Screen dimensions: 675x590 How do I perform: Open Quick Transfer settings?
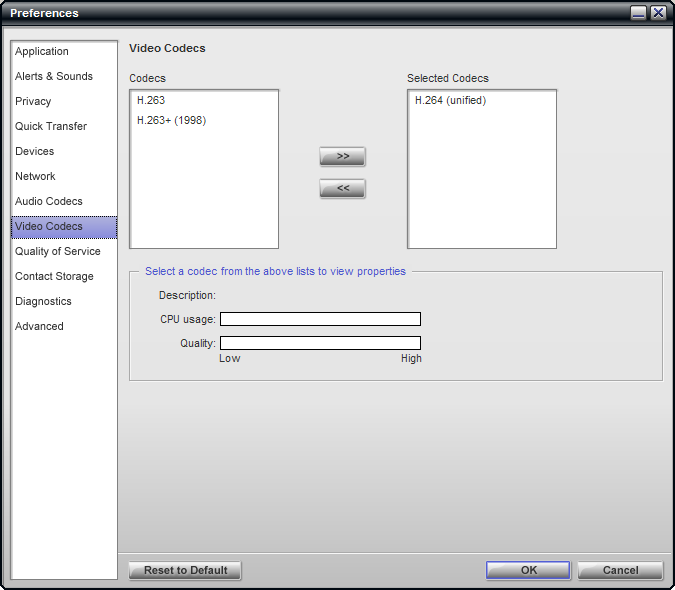coord(51,126)
